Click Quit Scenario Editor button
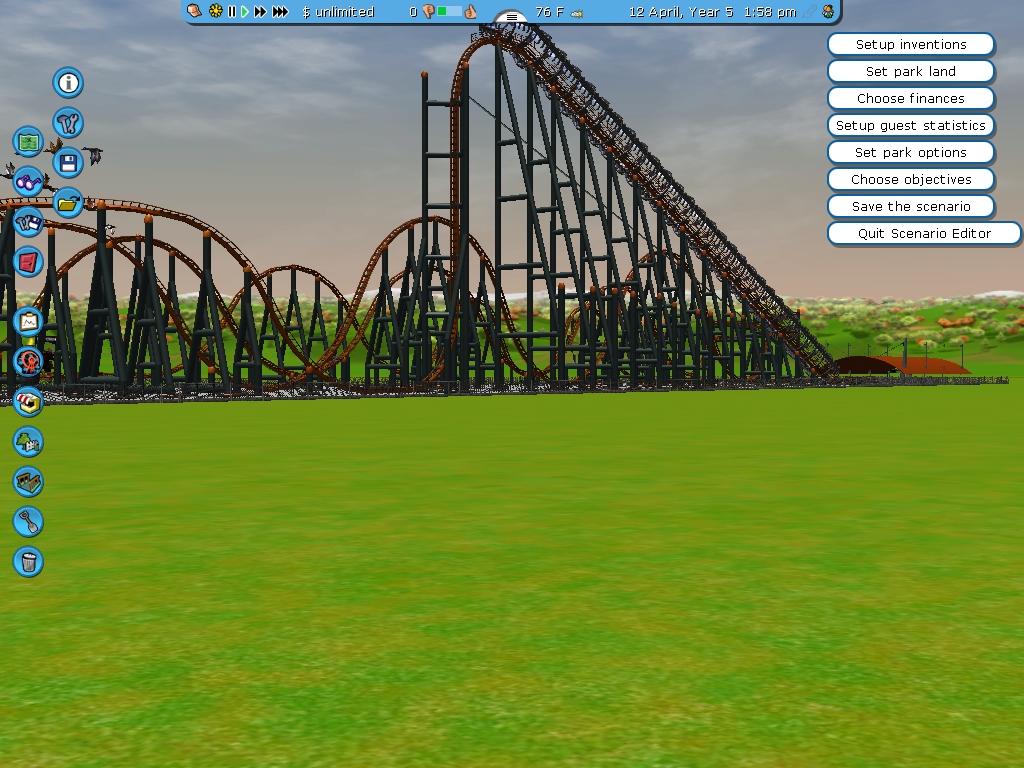Viewport: 1024px width, 768px height. coord(923,234)
